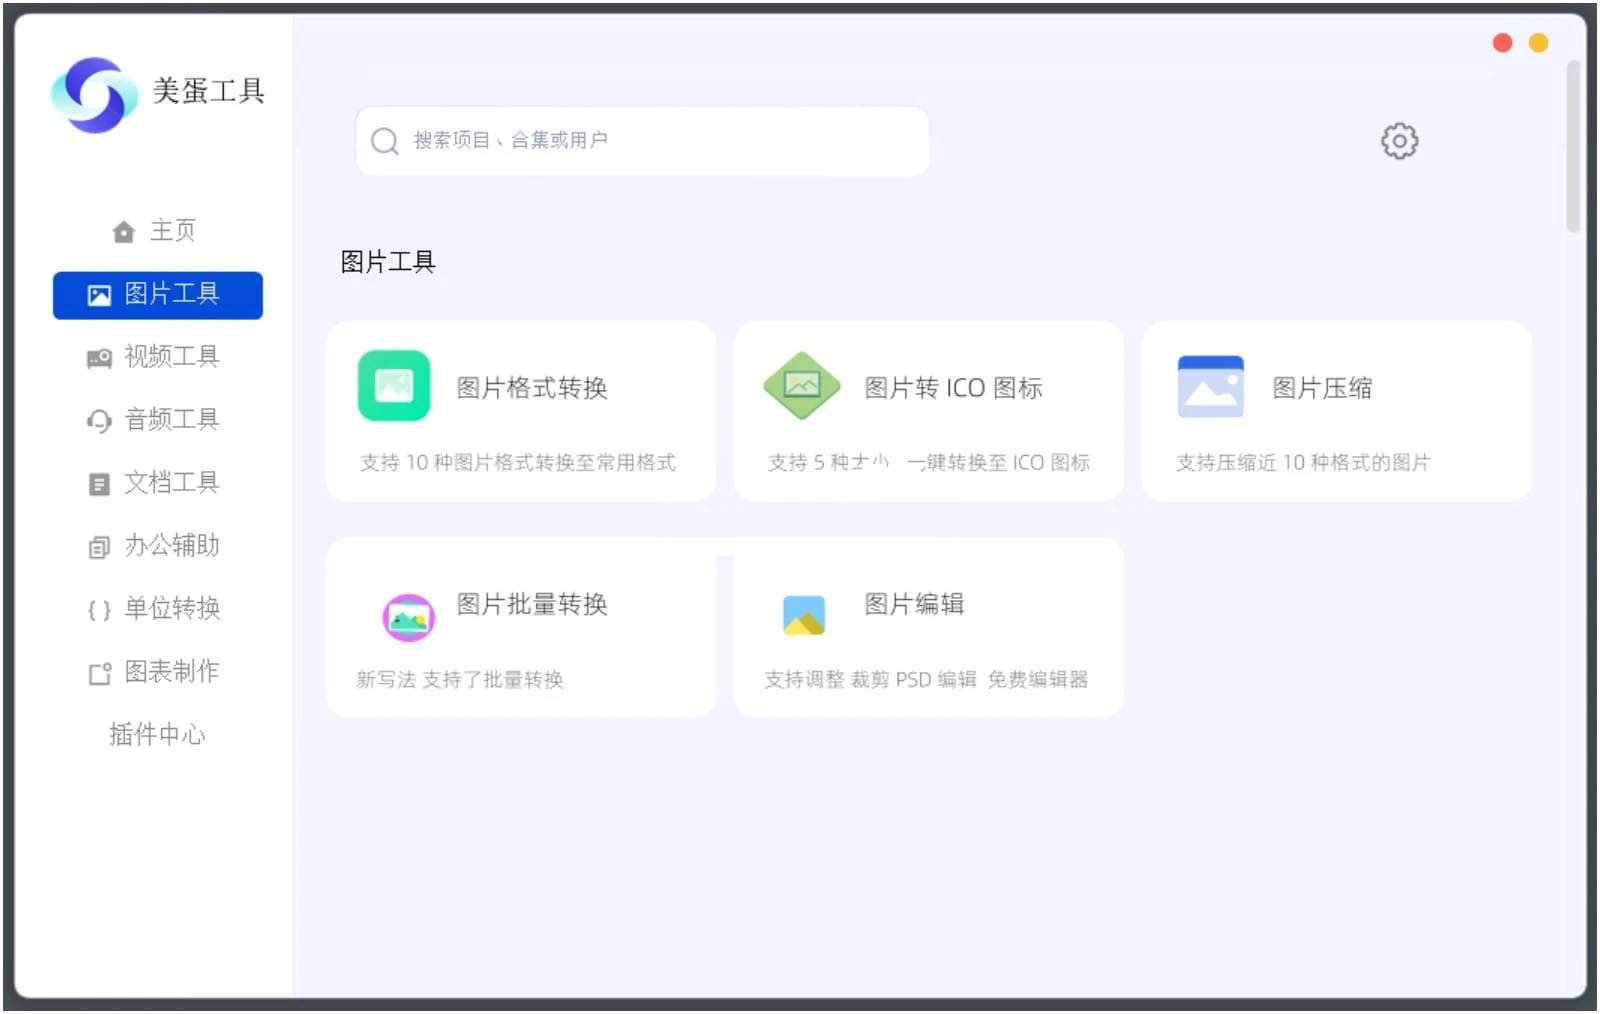This screenshot has height=1014, width=1600.
Task: Open 插件中心 from the sidebar
Action: pyautogui.click(x=157, y=735)
